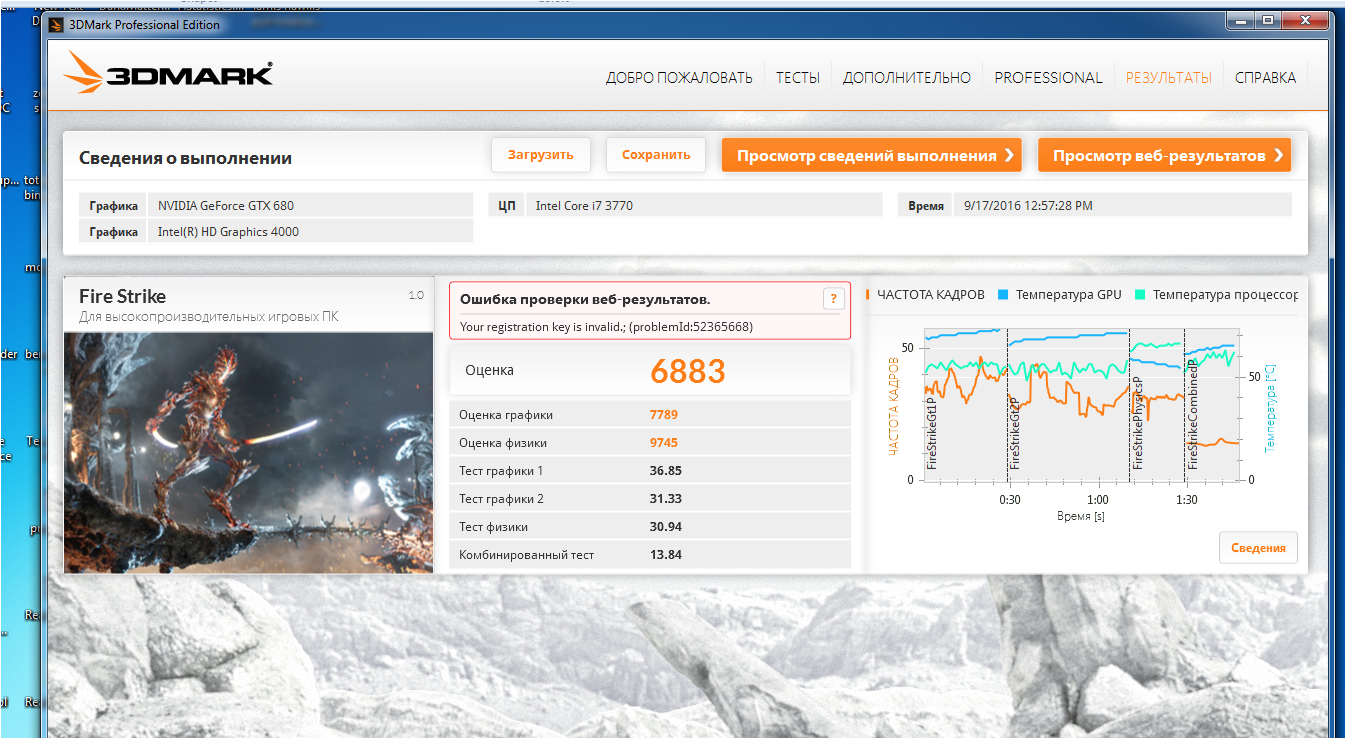
Task: Click the blue Температура GPU legend square
Action: [1003, 295]
